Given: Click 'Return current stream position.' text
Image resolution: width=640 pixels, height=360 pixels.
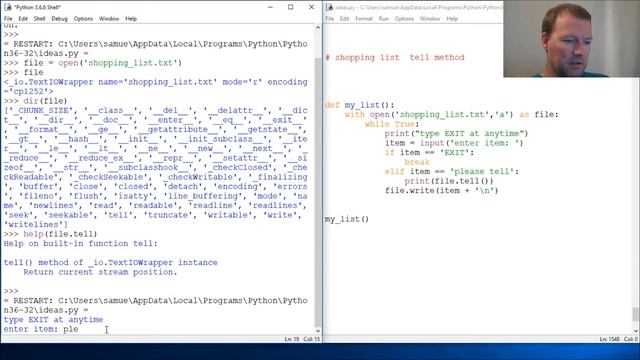Looking at the screenshot, I should click(100, 272).
